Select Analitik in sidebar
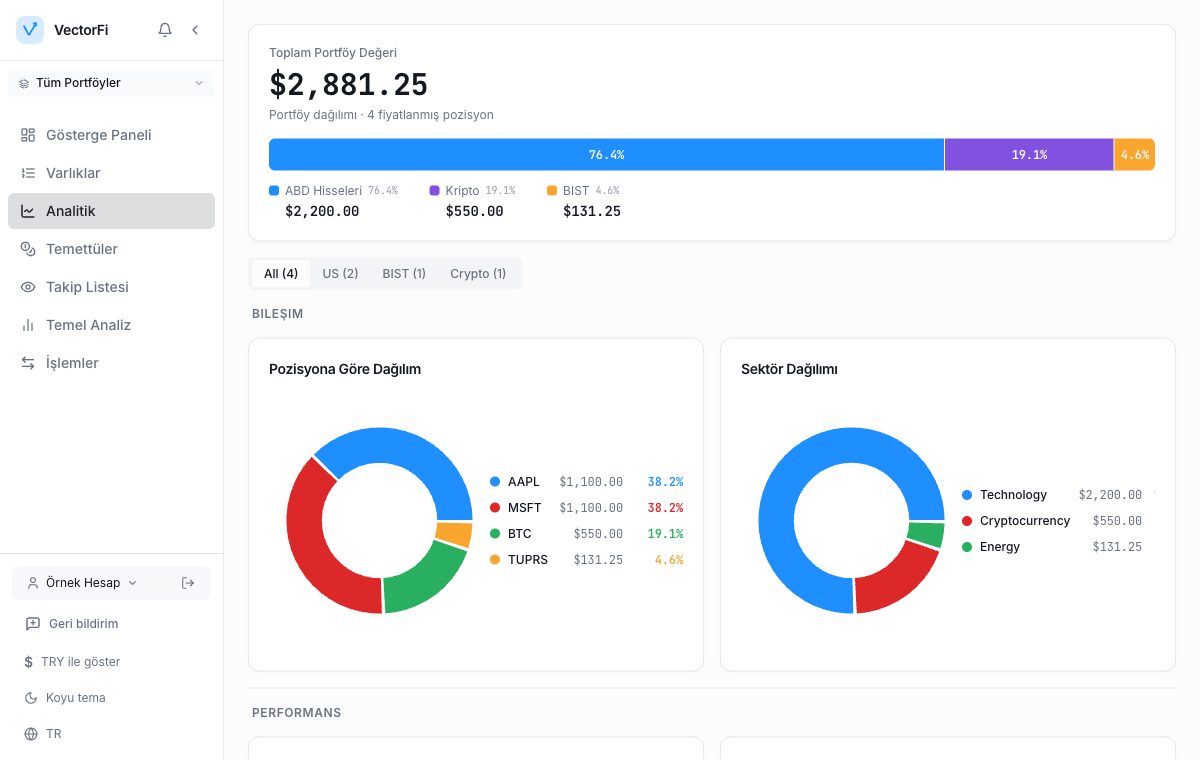The height and width of the screenshot is (760, 1200). [x=111, y=211]
